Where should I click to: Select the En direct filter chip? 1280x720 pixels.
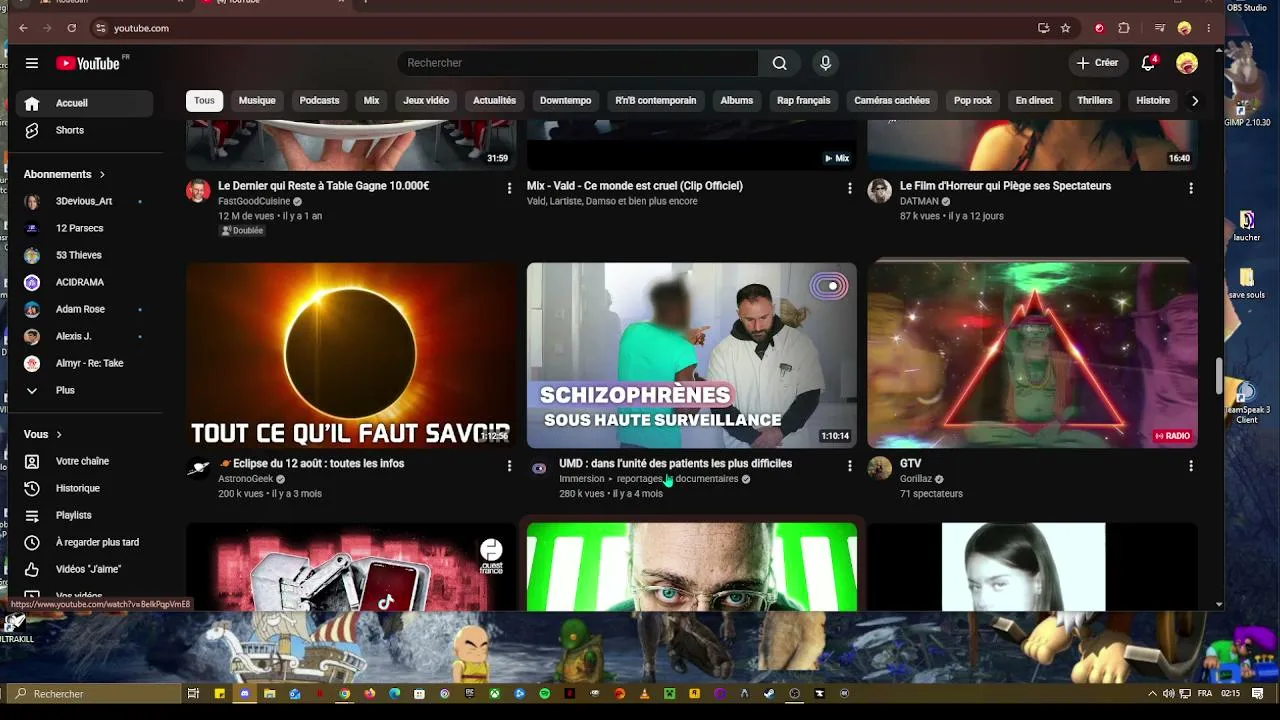[1034, 100]
